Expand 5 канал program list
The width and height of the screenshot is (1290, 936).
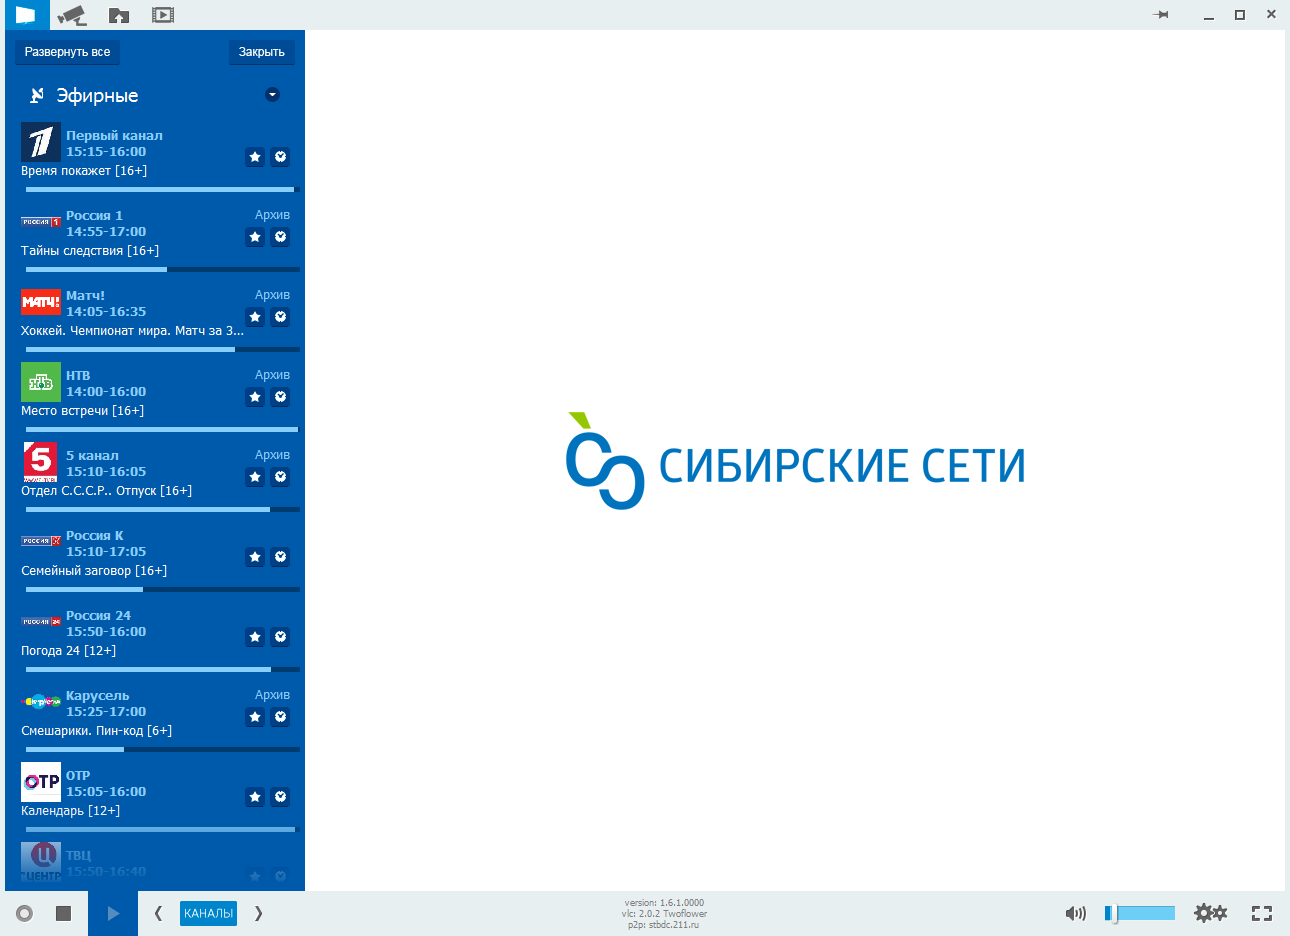pos(281,477)
